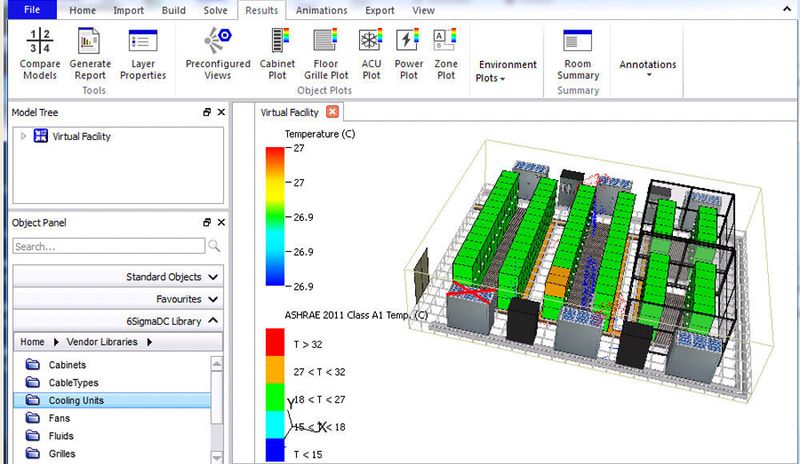
Task: Open the Annotations dropdown
Action: coord(647,68)
